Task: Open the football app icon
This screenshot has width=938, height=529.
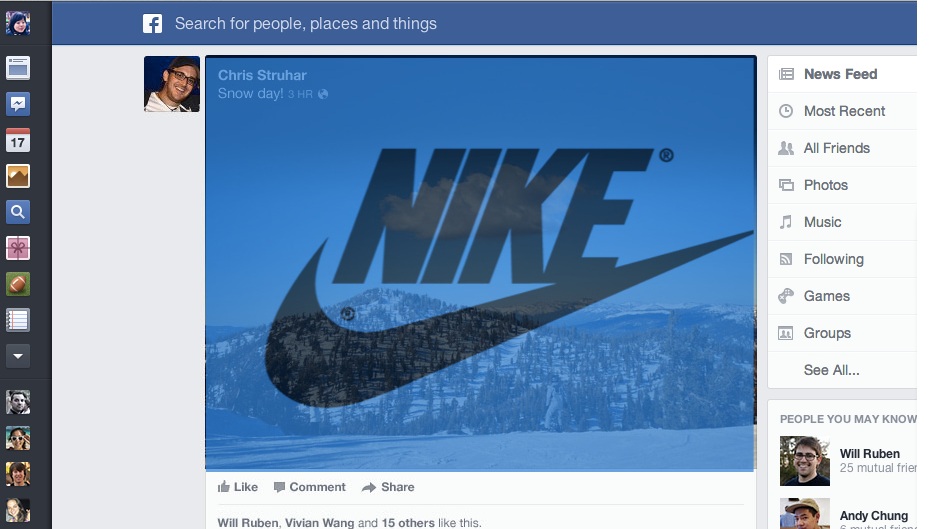Action: click(x=18, y=284)
